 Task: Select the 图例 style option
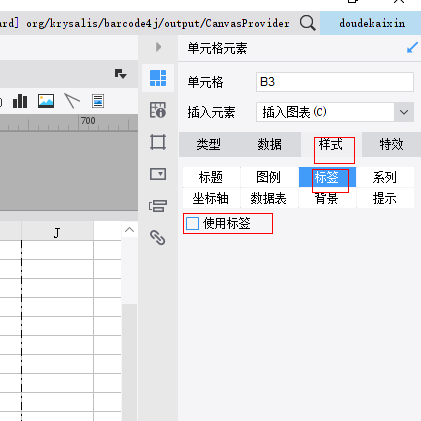click(x=269, y=177)
